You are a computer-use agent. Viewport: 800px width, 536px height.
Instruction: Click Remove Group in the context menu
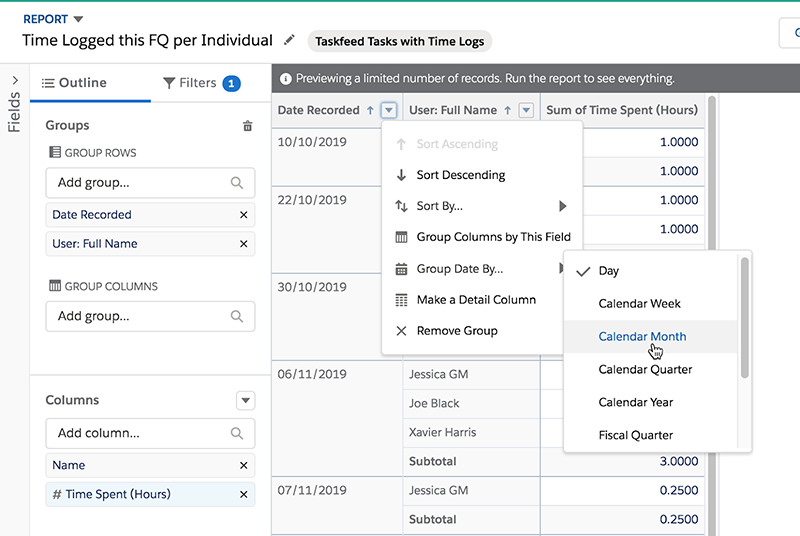(456, 331)
